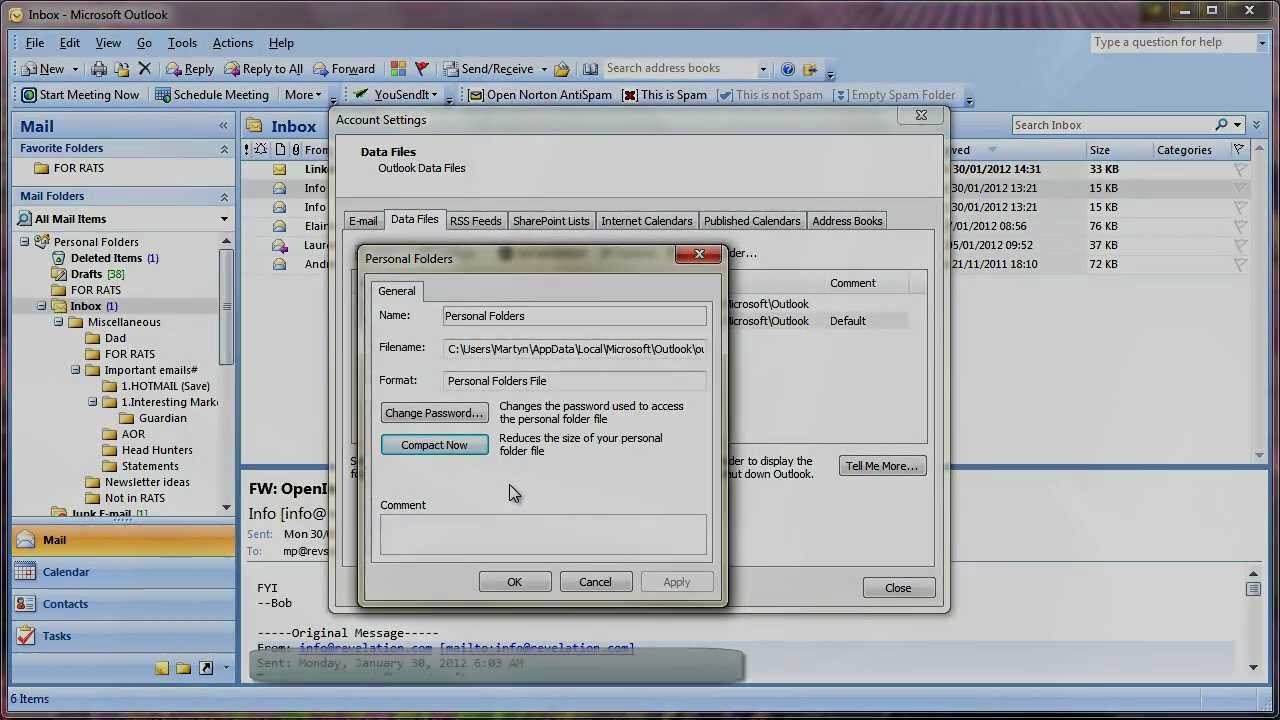The width and height of the screenshot is (1280, 720).
Task: Open the Published Calendars tab
Action: 752,221
